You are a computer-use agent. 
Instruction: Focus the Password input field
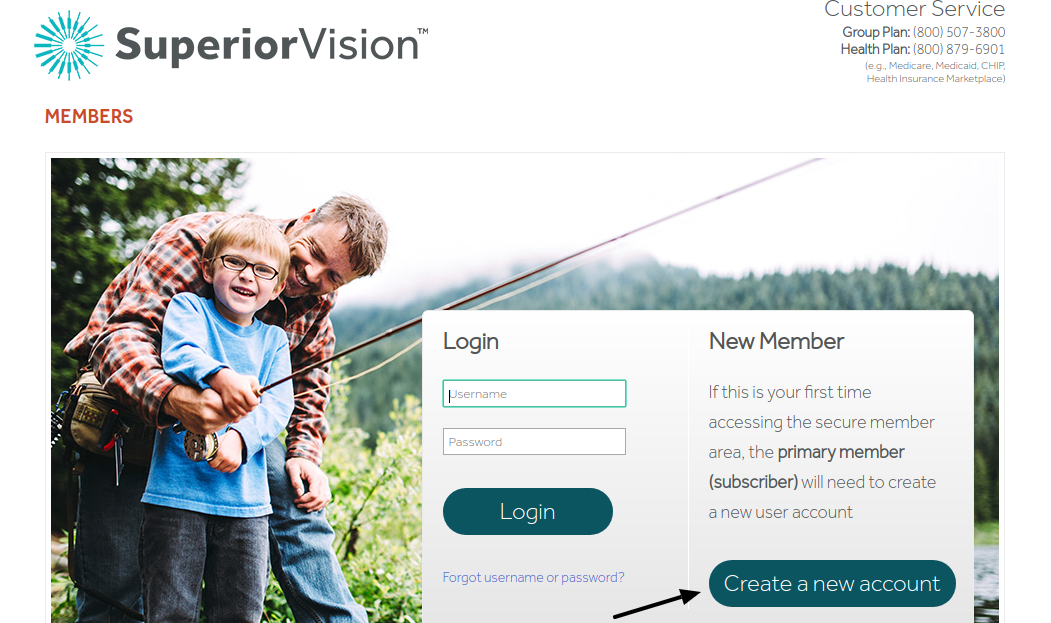coord(534,442)
